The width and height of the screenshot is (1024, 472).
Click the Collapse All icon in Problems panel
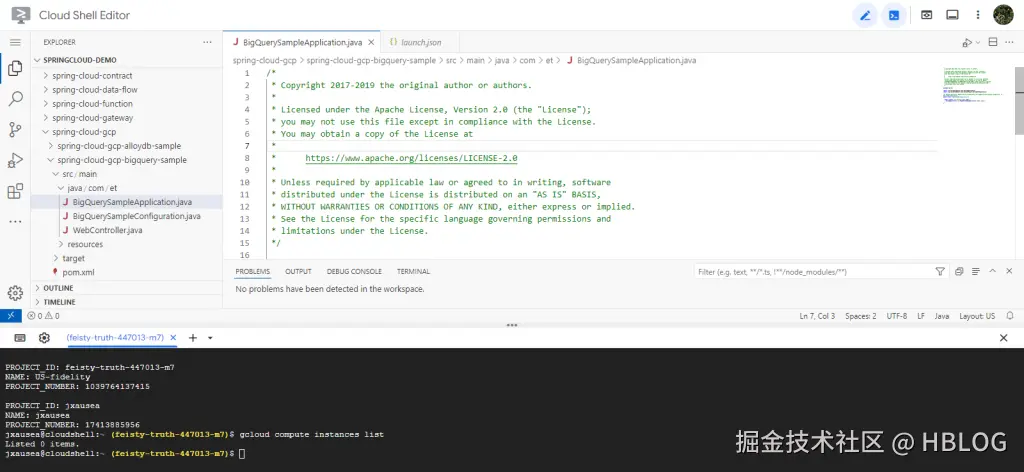[959, 272]
